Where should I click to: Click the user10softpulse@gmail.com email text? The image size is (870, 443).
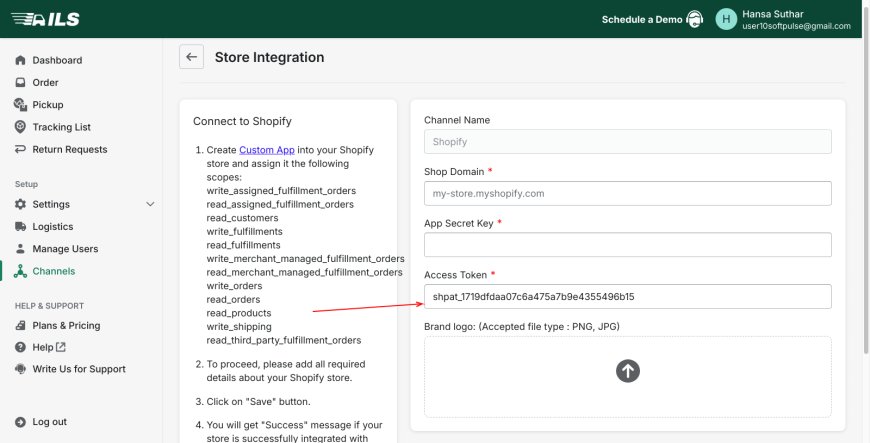[796, 26]
